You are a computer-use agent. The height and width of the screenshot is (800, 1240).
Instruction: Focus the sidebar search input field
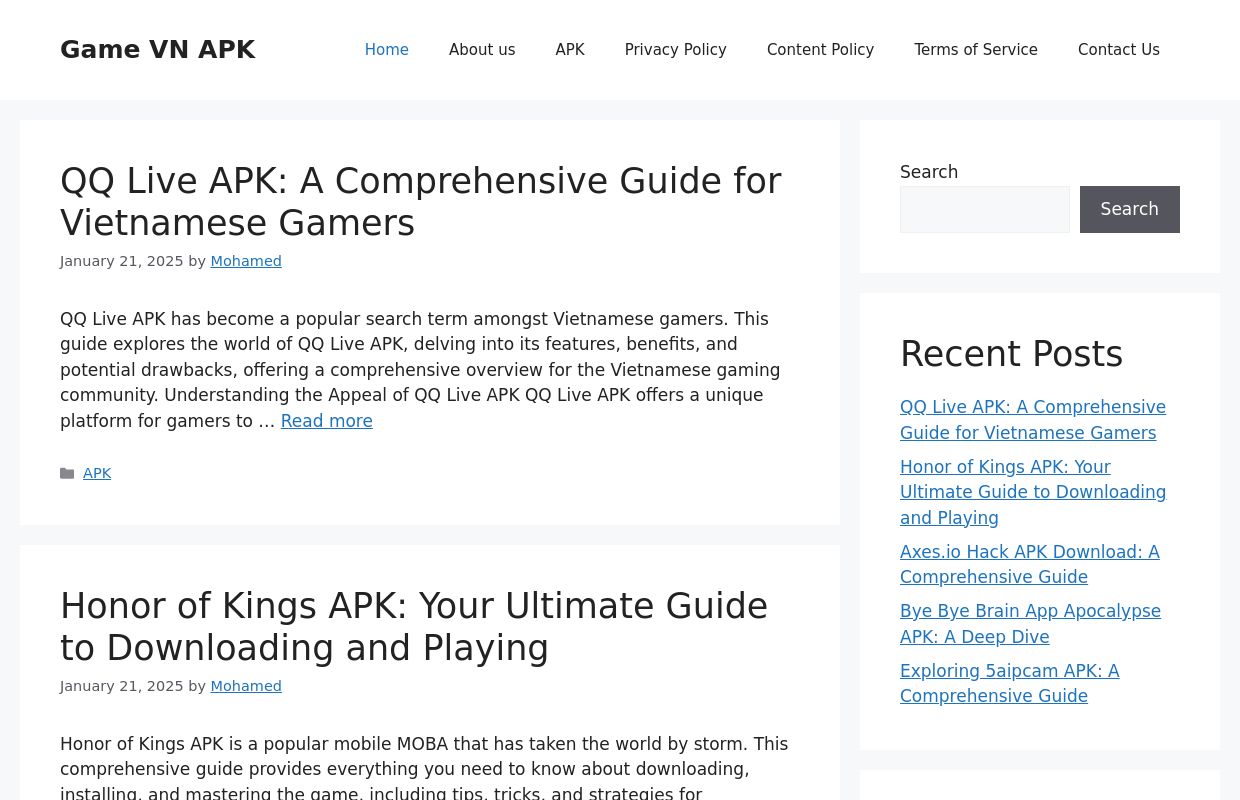(984, 209)
